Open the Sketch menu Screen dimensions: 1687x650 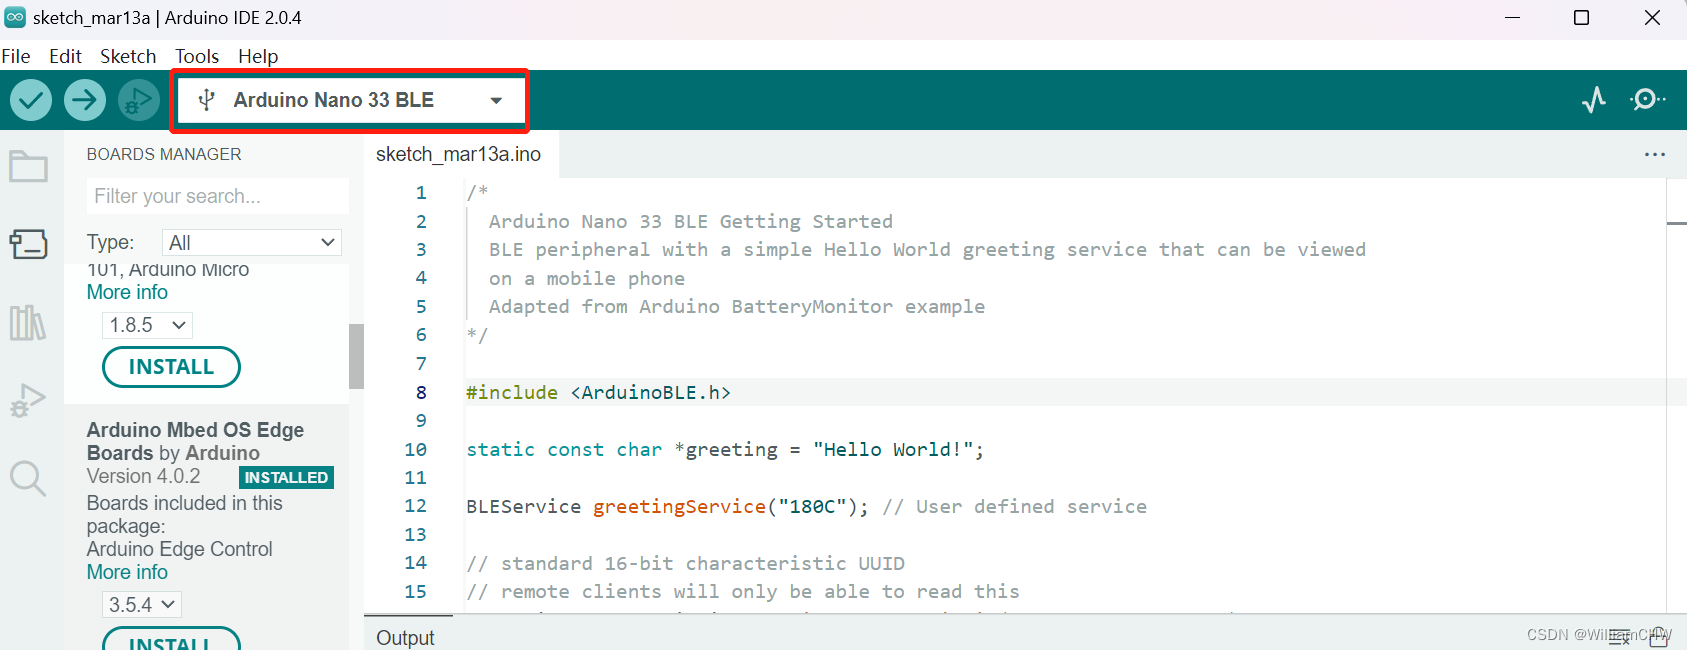(128, 56)
